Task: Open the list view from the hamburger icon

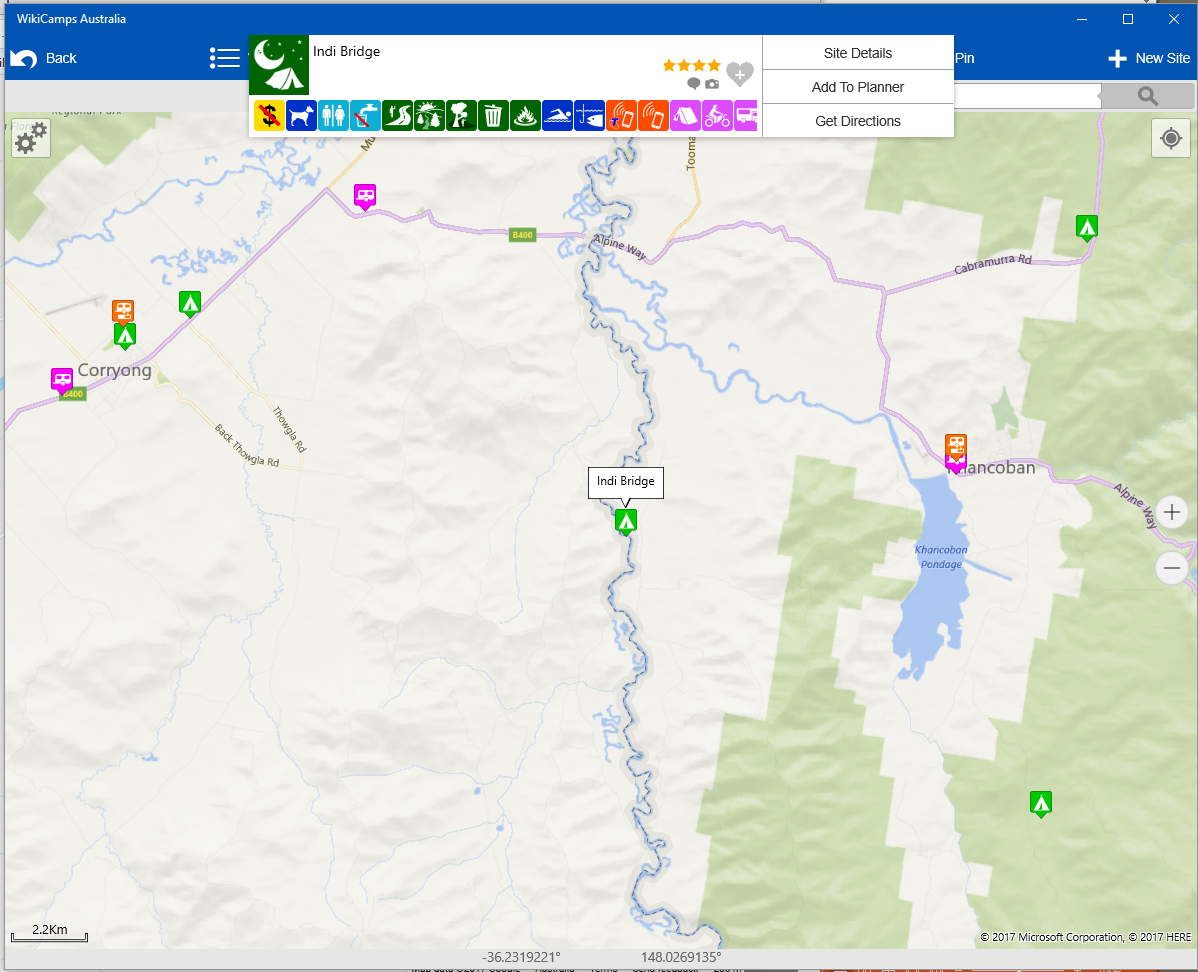Action: [x=225, y=57]
